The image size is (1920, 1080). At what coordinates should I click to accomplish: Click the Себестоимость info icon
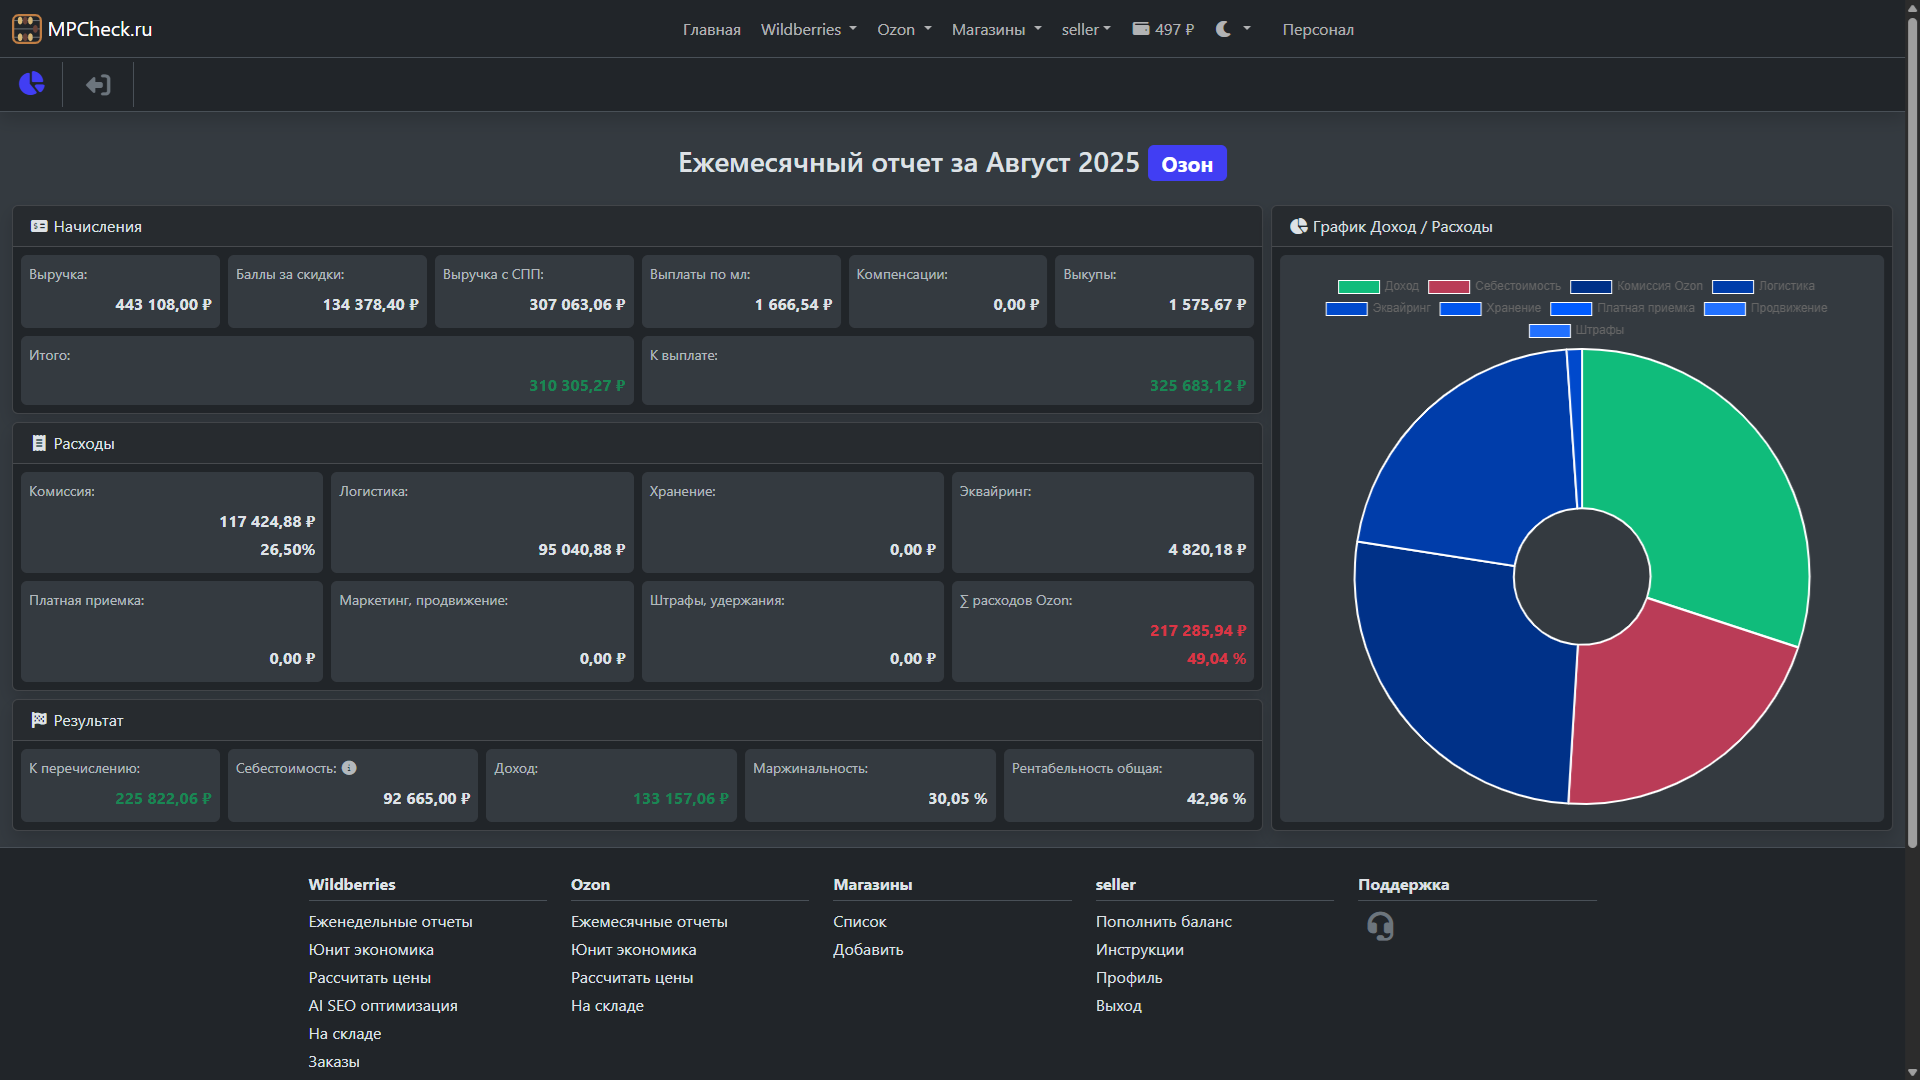point(349,768)
